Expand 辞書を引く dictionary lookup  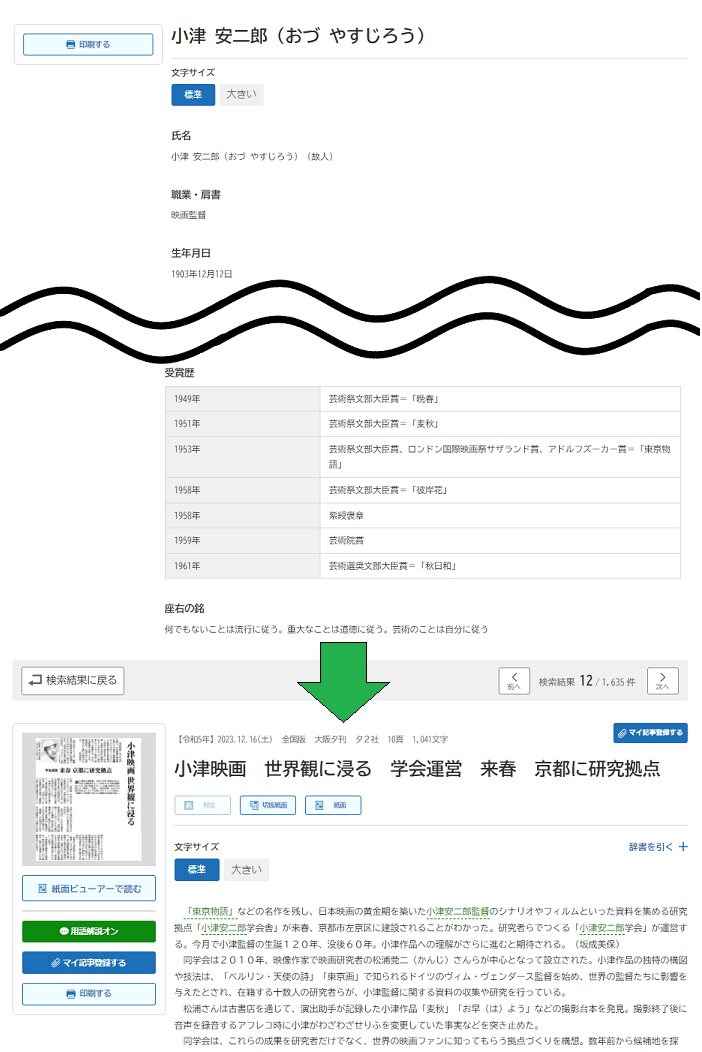(x=658, y=847)
